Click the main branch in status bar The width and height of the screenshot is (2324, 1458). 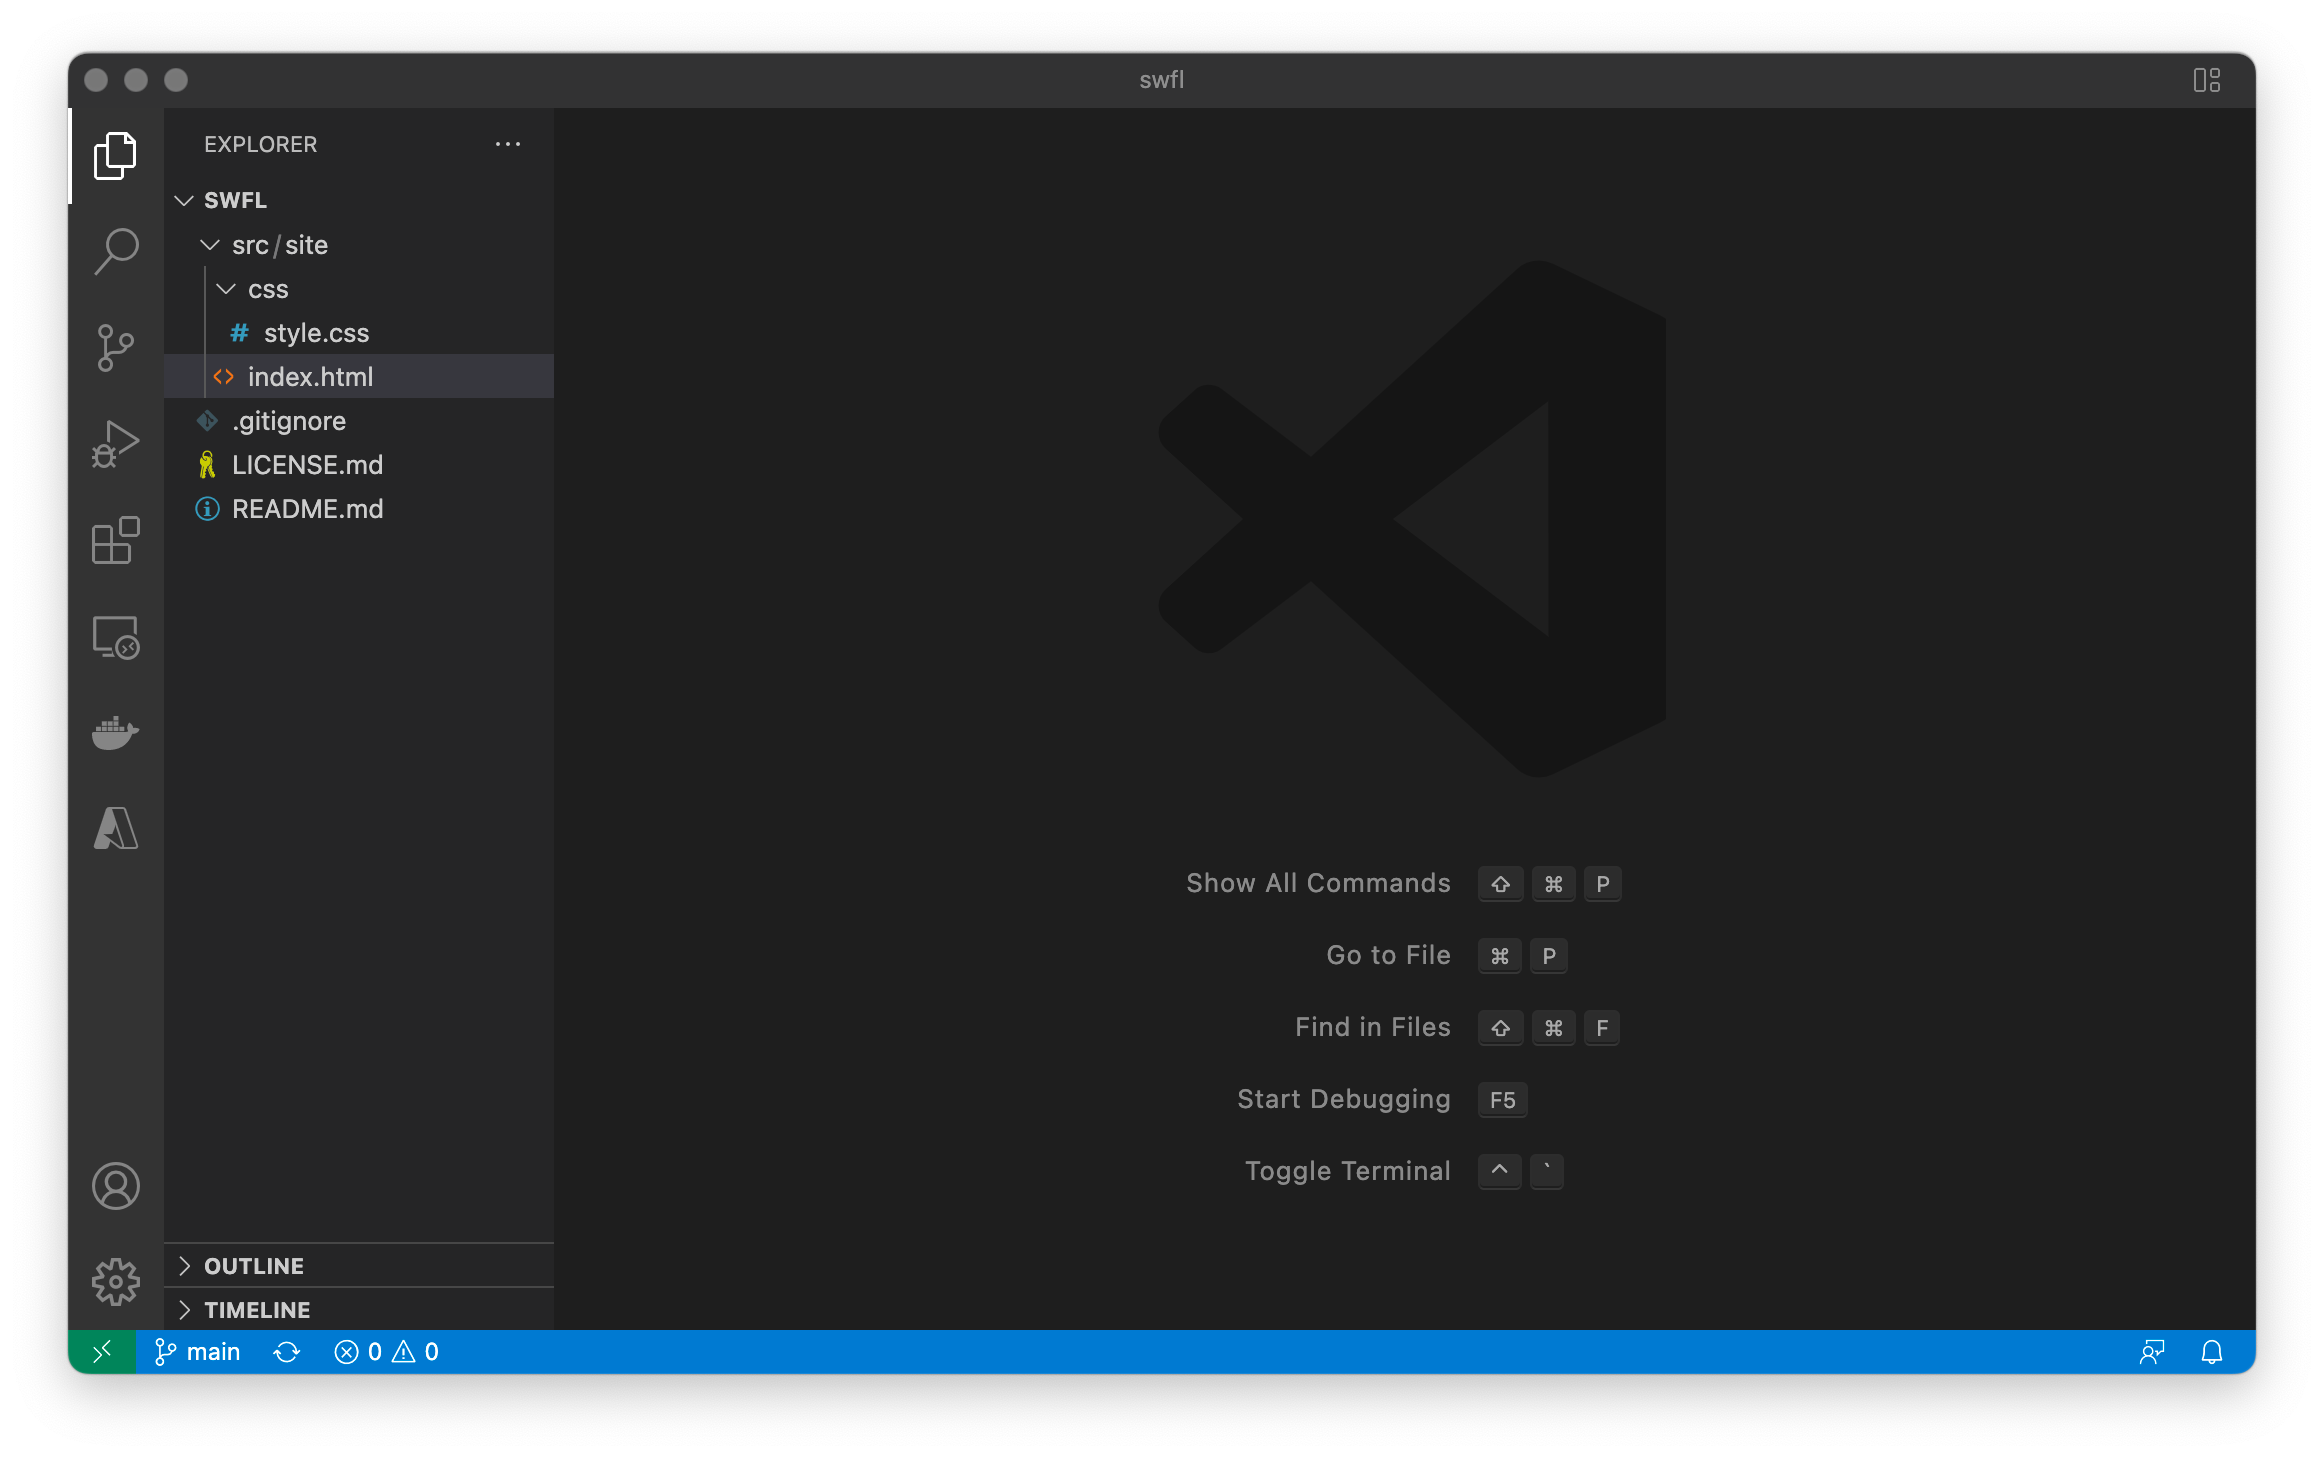[198, 1352]
